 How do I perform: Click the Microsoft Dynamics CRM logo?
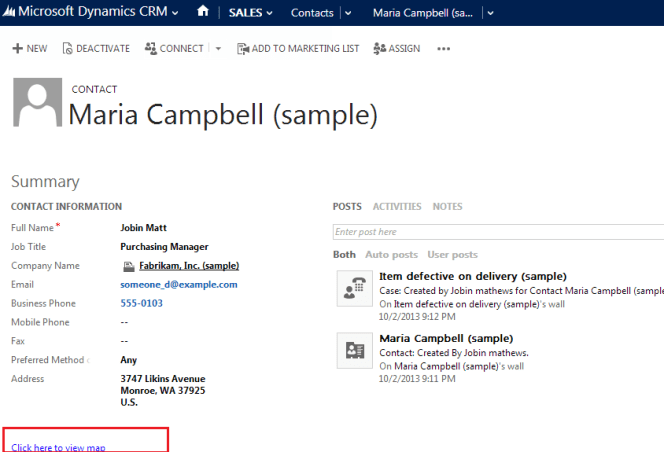pos(86,11)
